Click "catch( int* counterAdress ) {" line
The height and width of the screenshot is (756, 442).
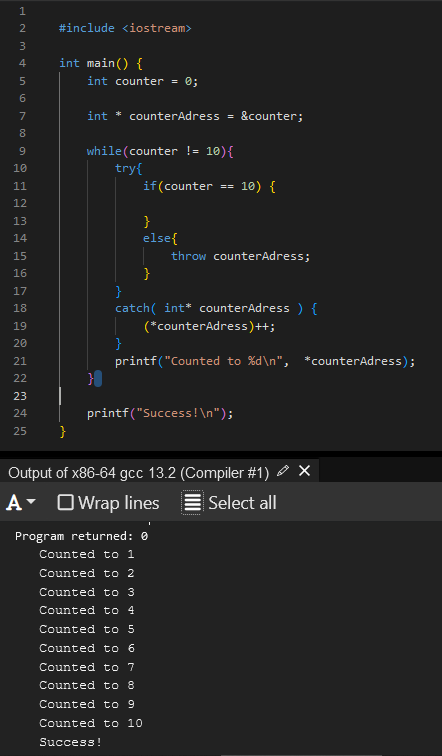(216, 308)
